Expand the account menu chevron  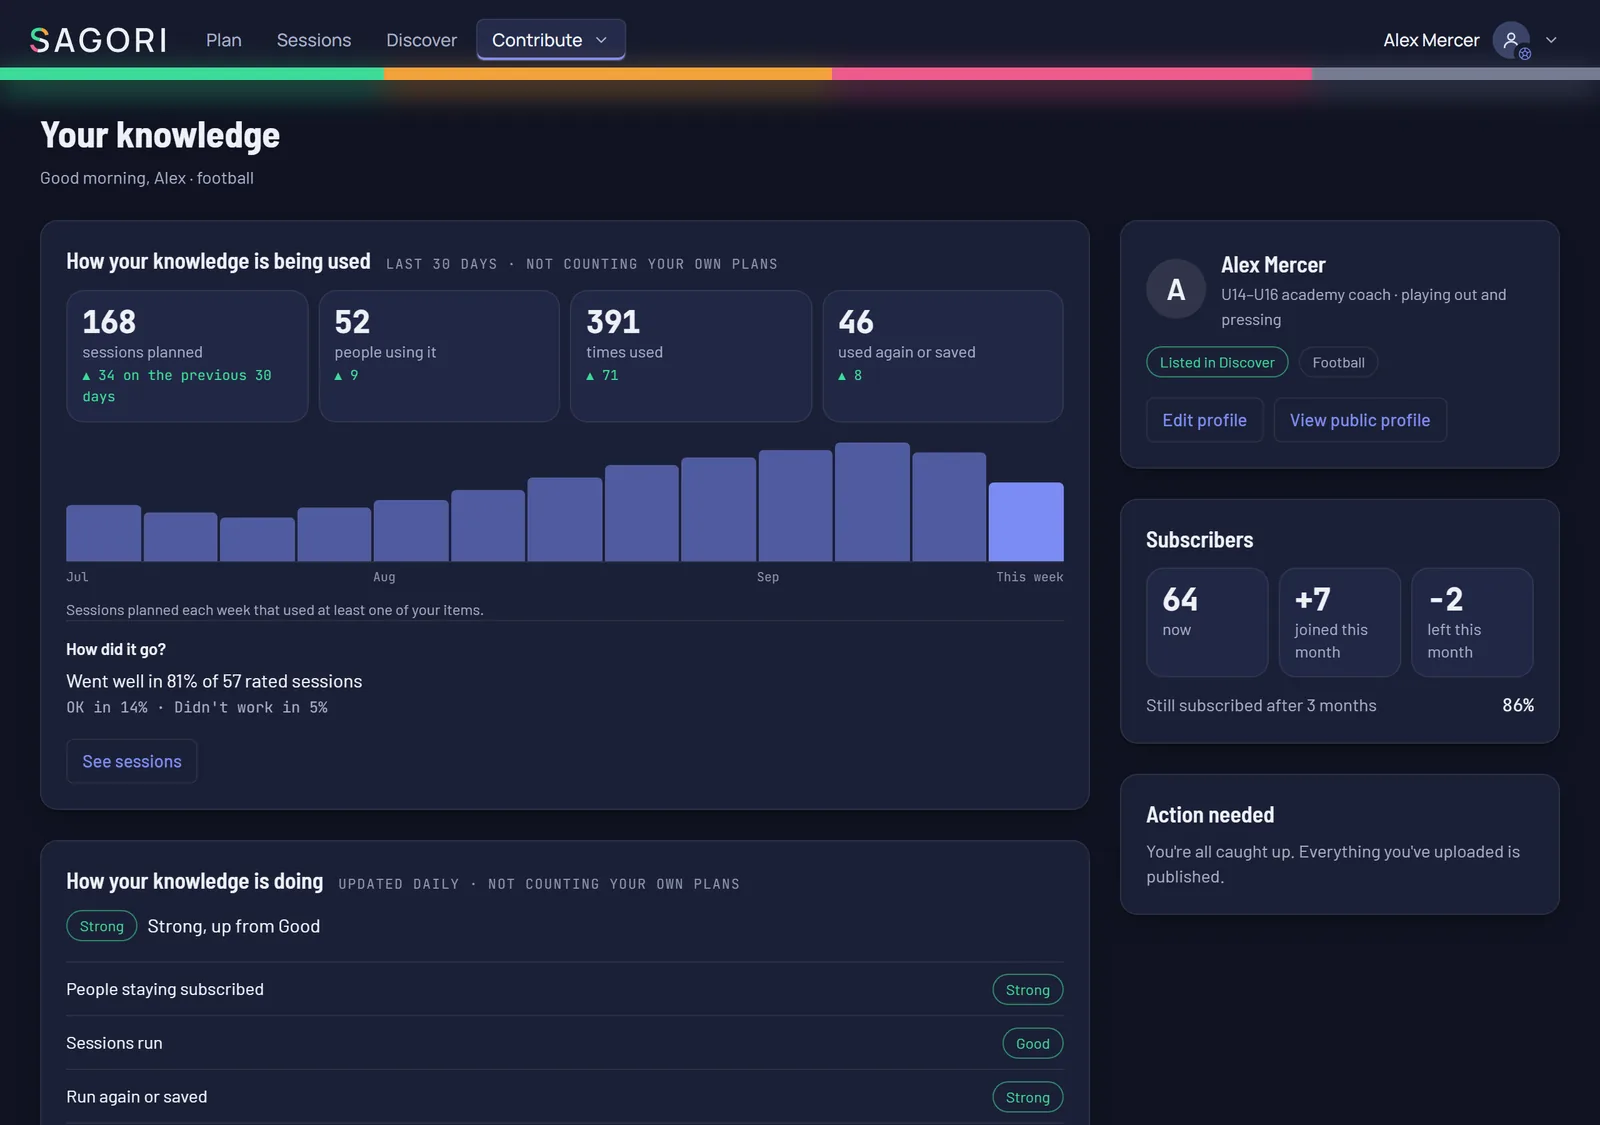[1551, 40]
